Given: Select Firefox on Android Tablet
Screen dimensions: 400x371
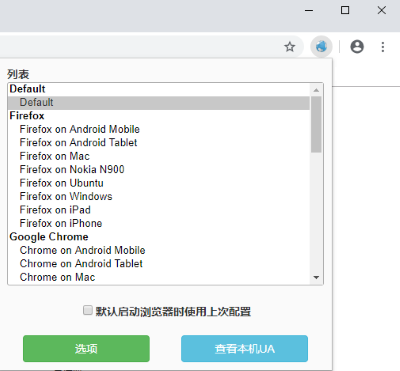Looking at the screenshot, I should pos(159,143).
